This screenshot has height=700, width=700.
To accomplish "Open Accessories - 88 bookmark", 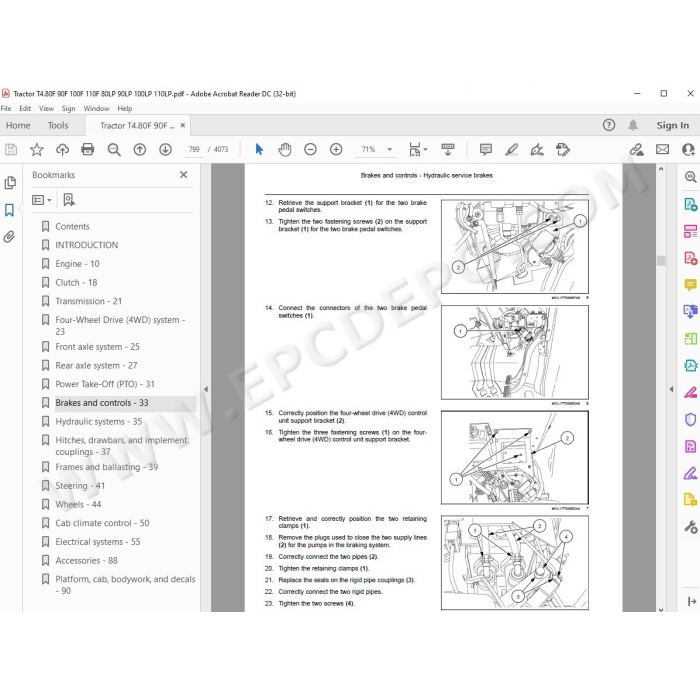I will tap(86, 560).
